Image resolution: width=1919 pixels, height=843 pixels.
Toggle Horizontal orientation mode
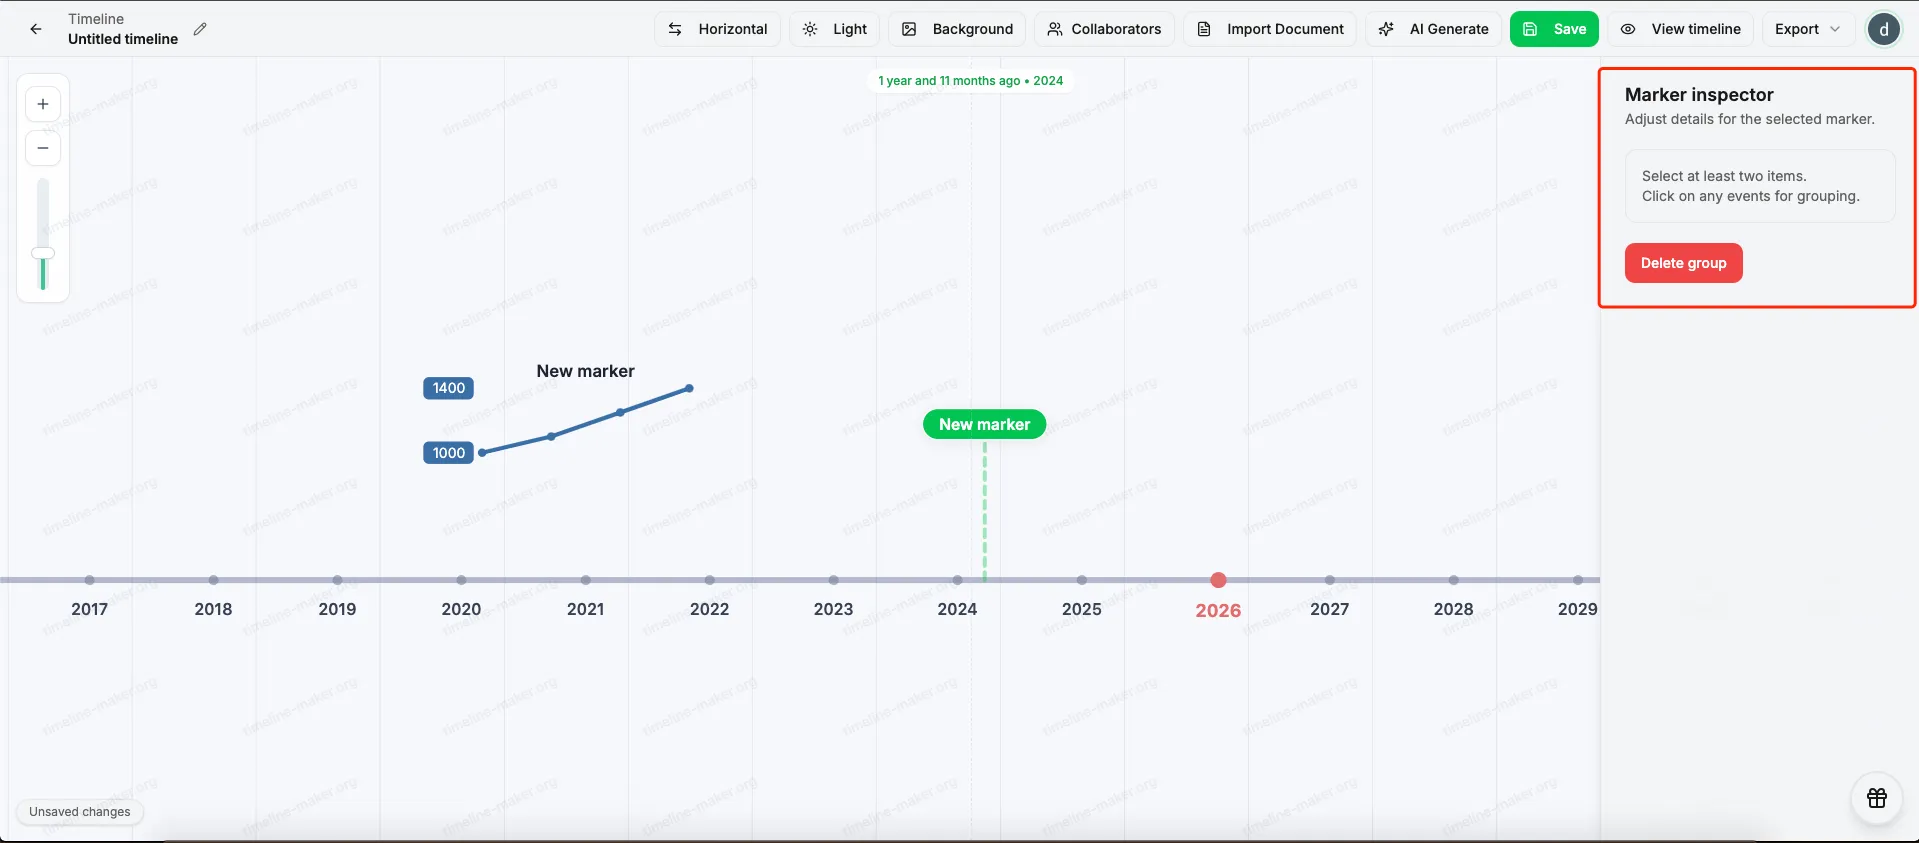tap(717, 29)
